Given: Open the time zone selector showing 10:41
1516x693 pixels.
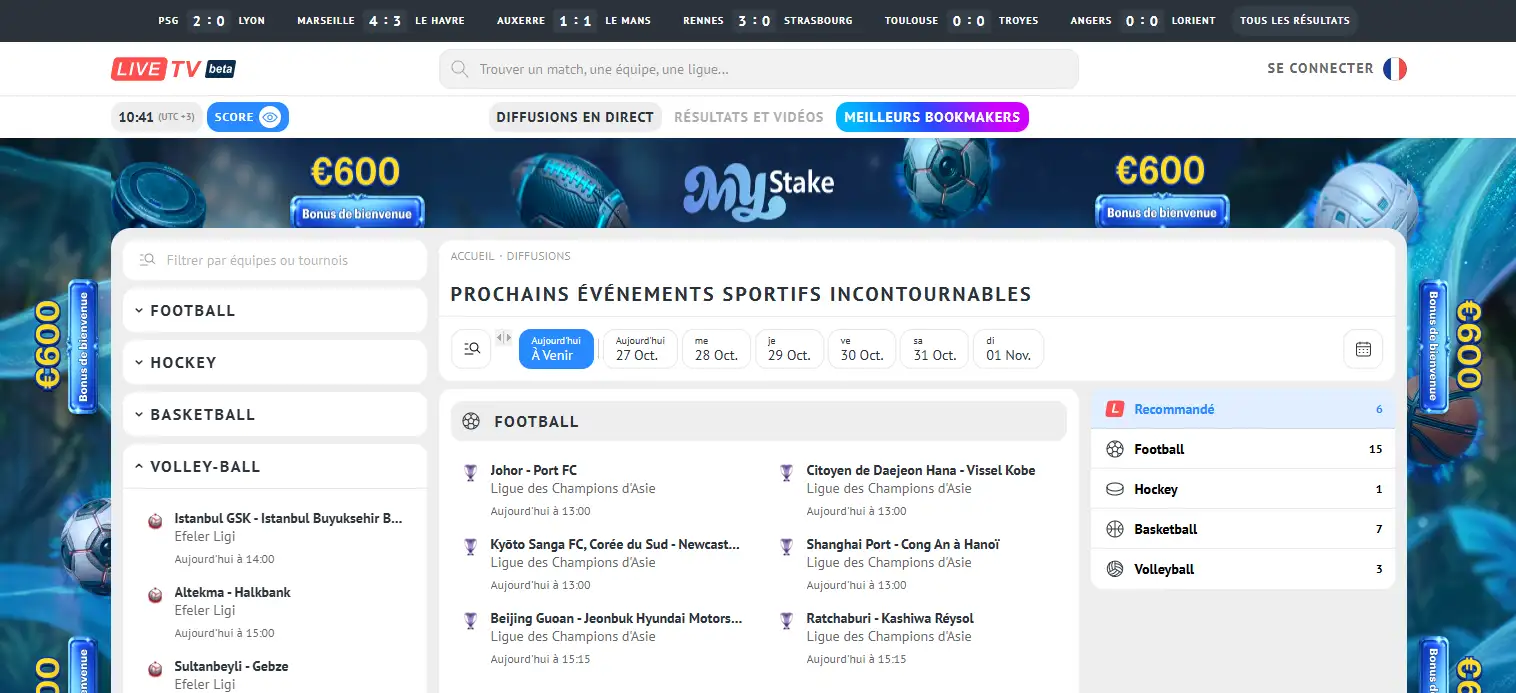Looking at the screenshot, I should pyautogui.click(x=157, y=117).
